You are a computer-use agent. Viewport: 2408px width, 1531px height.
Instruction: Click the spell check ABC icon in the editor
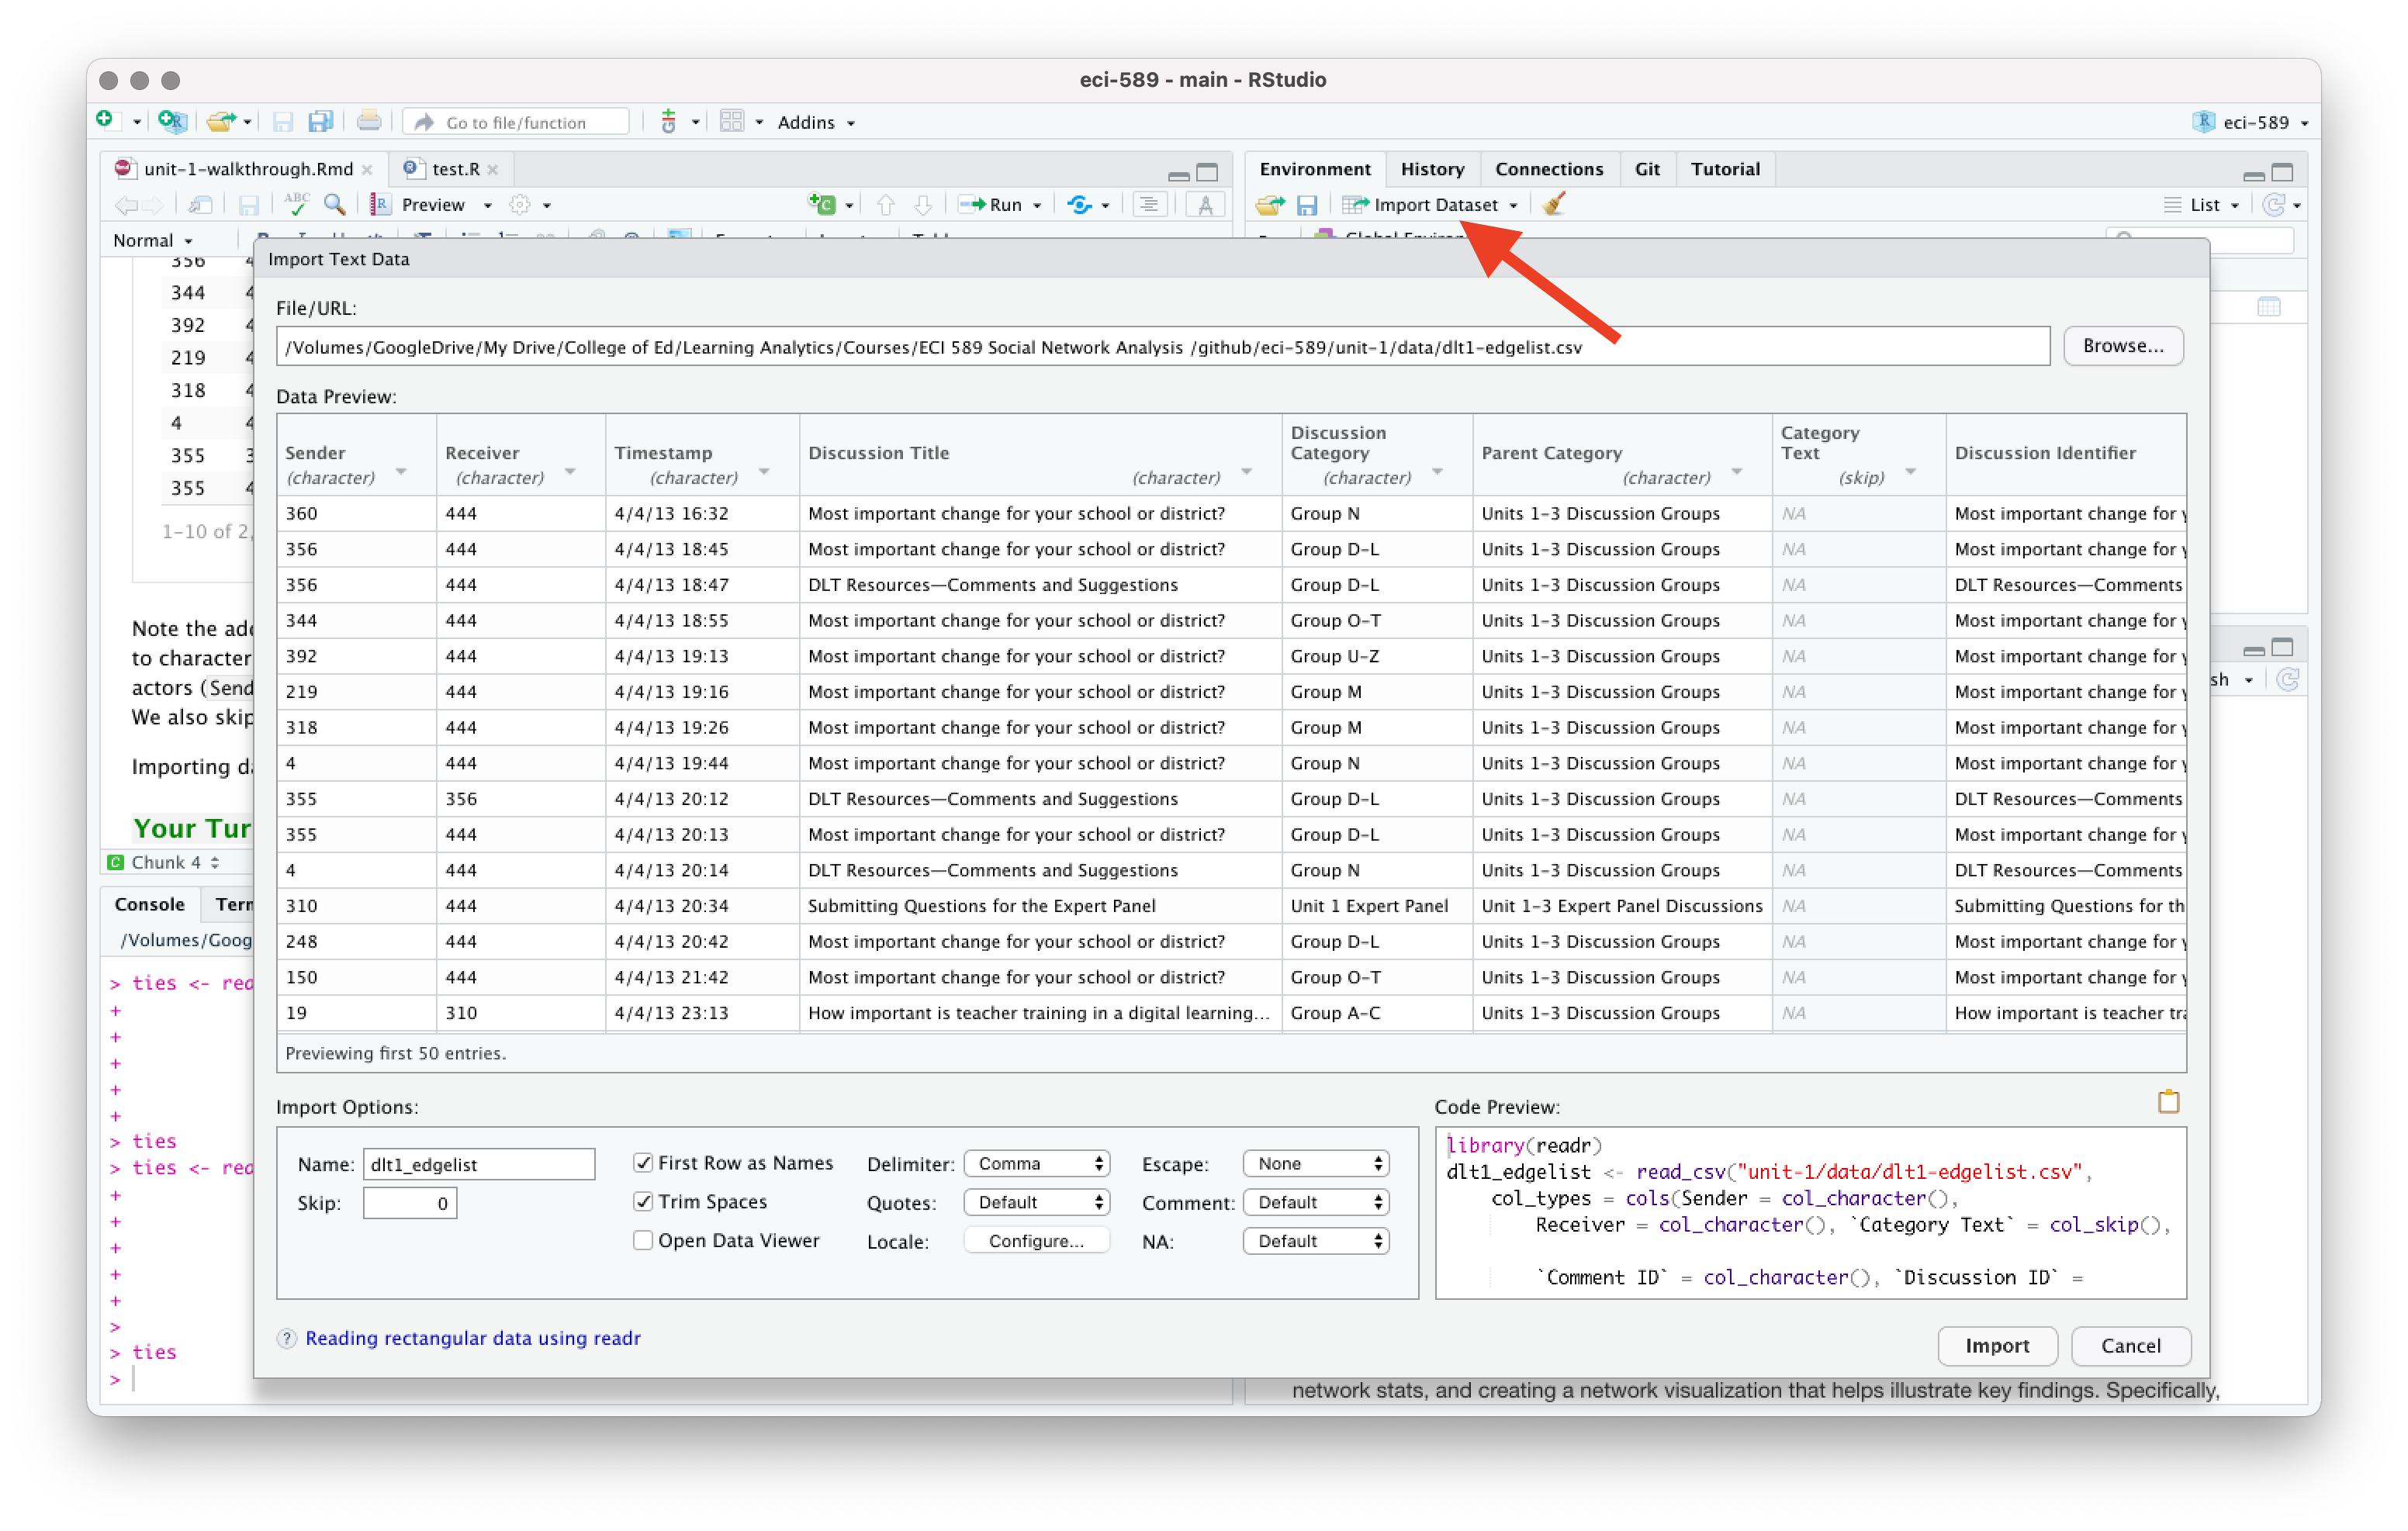click(296, 204)
